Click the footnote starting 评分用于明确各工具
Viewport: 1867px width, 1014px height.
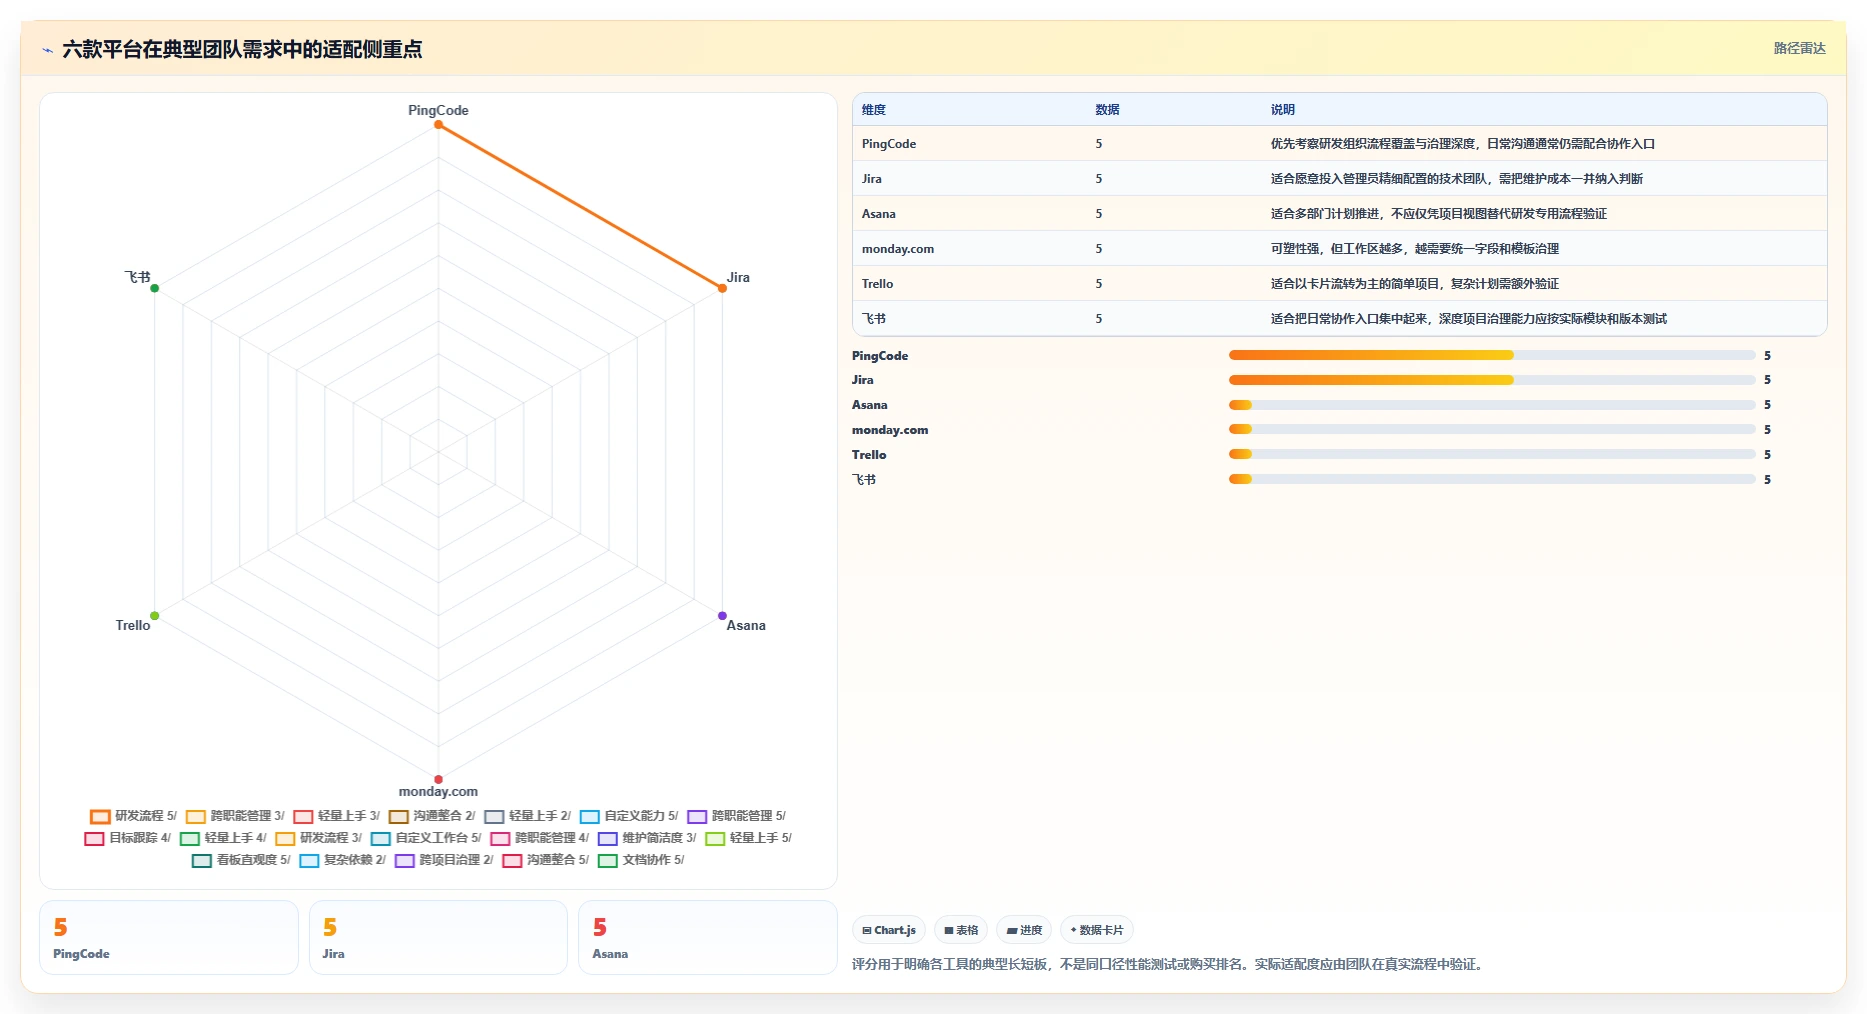click(1170, 965)
